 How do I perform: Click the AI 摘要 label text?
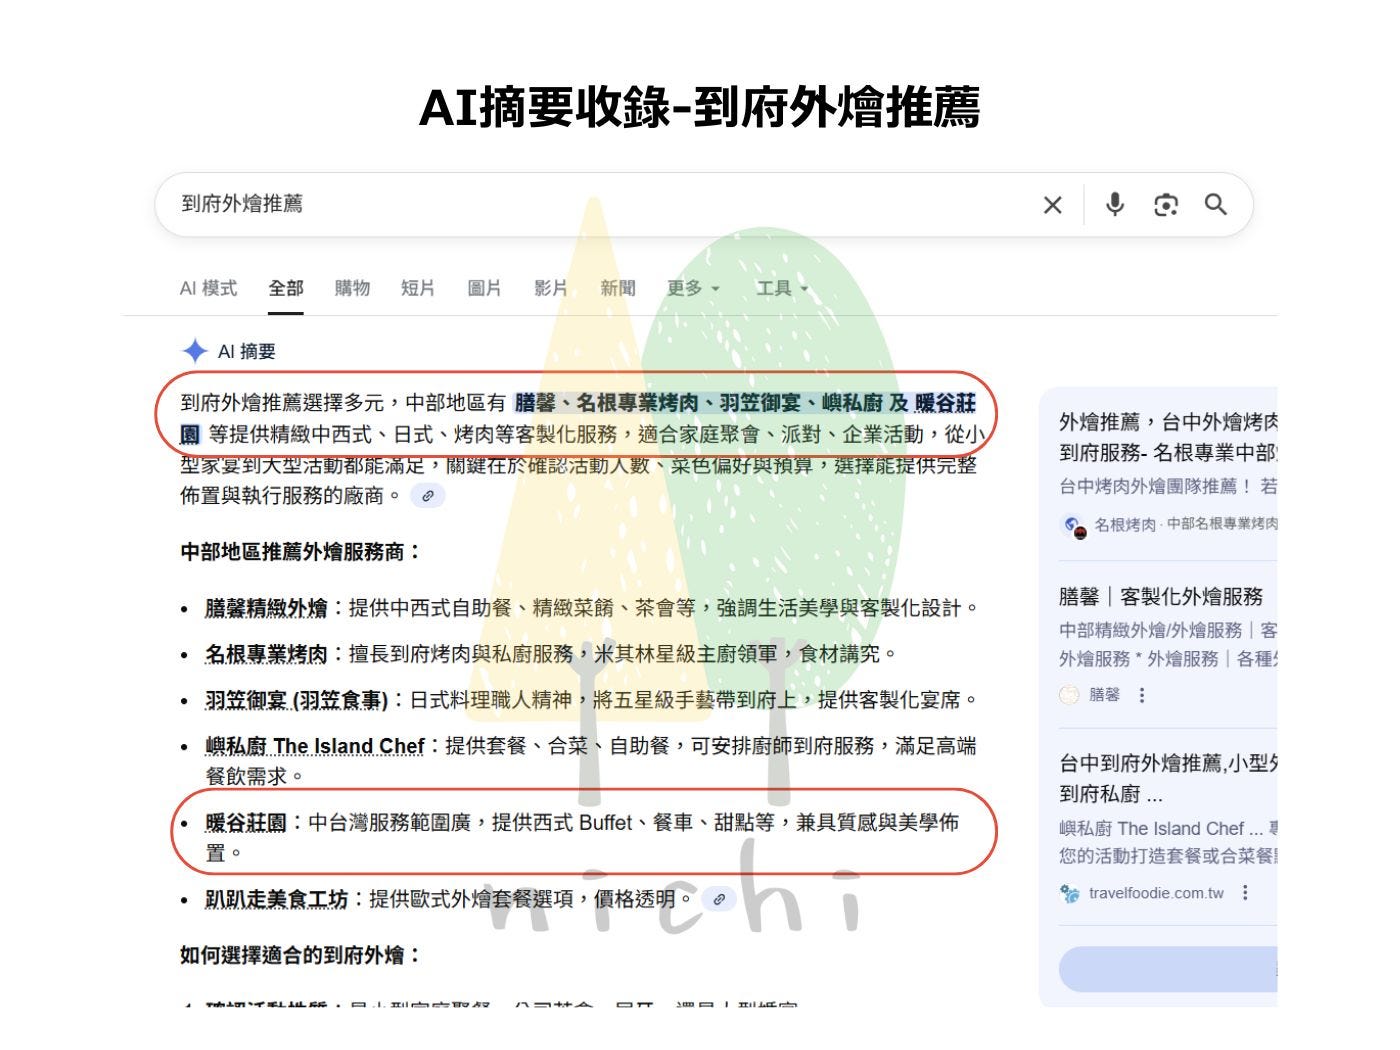point(246,352)
